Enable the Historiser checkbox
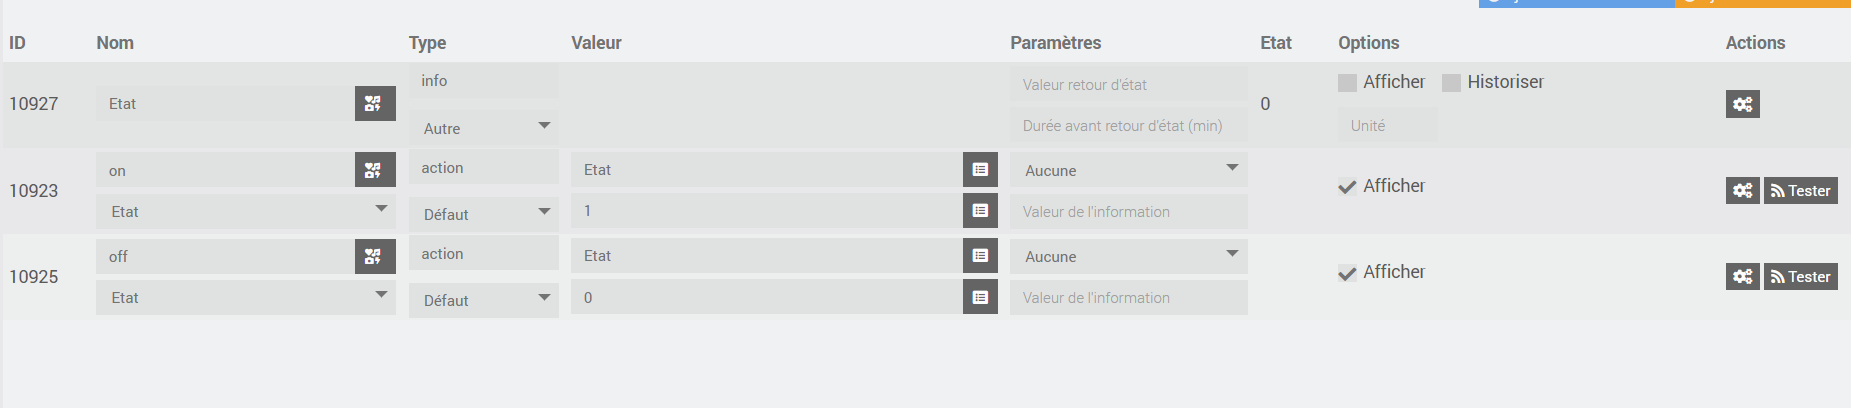This screenshot has width=1851, height=408. (x=1451, y=83)
